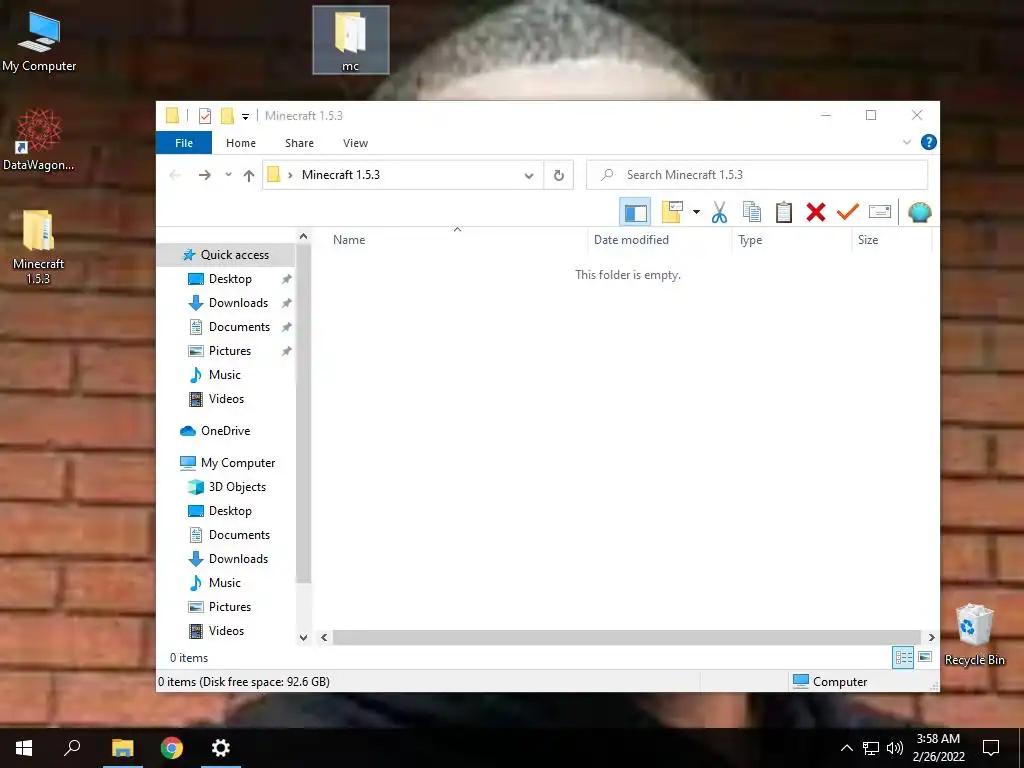Open Chrome from the taskbar
Screen dimensions: 1024x768
pyautogui.click(x=172, y=748)
